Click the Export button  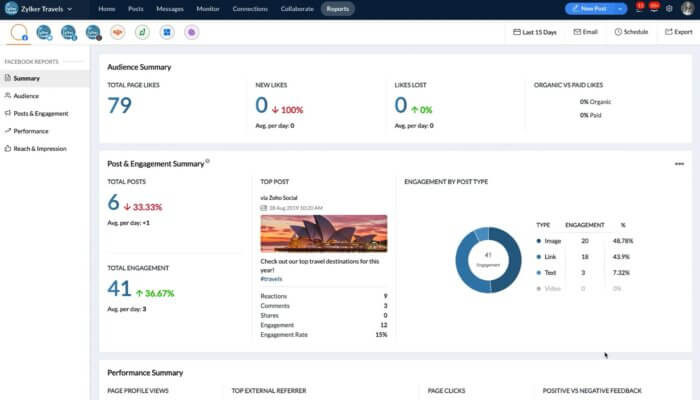tap(677, 32)
